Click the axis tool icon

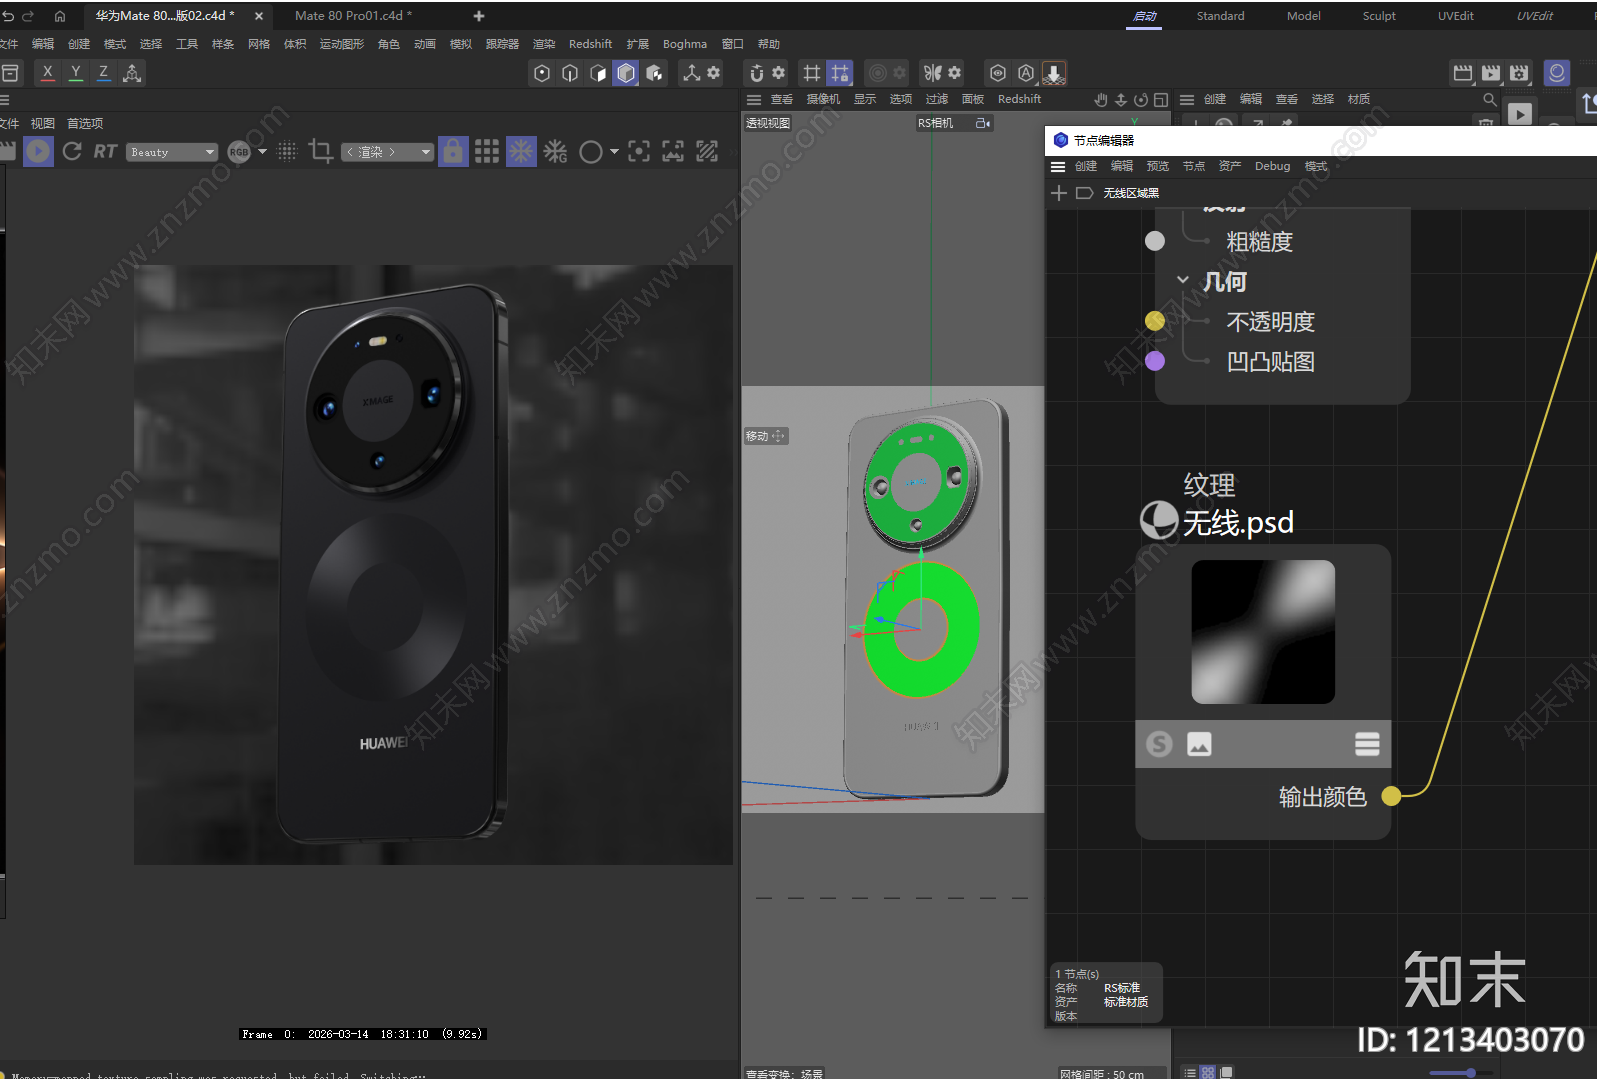(x=691, y=73)
